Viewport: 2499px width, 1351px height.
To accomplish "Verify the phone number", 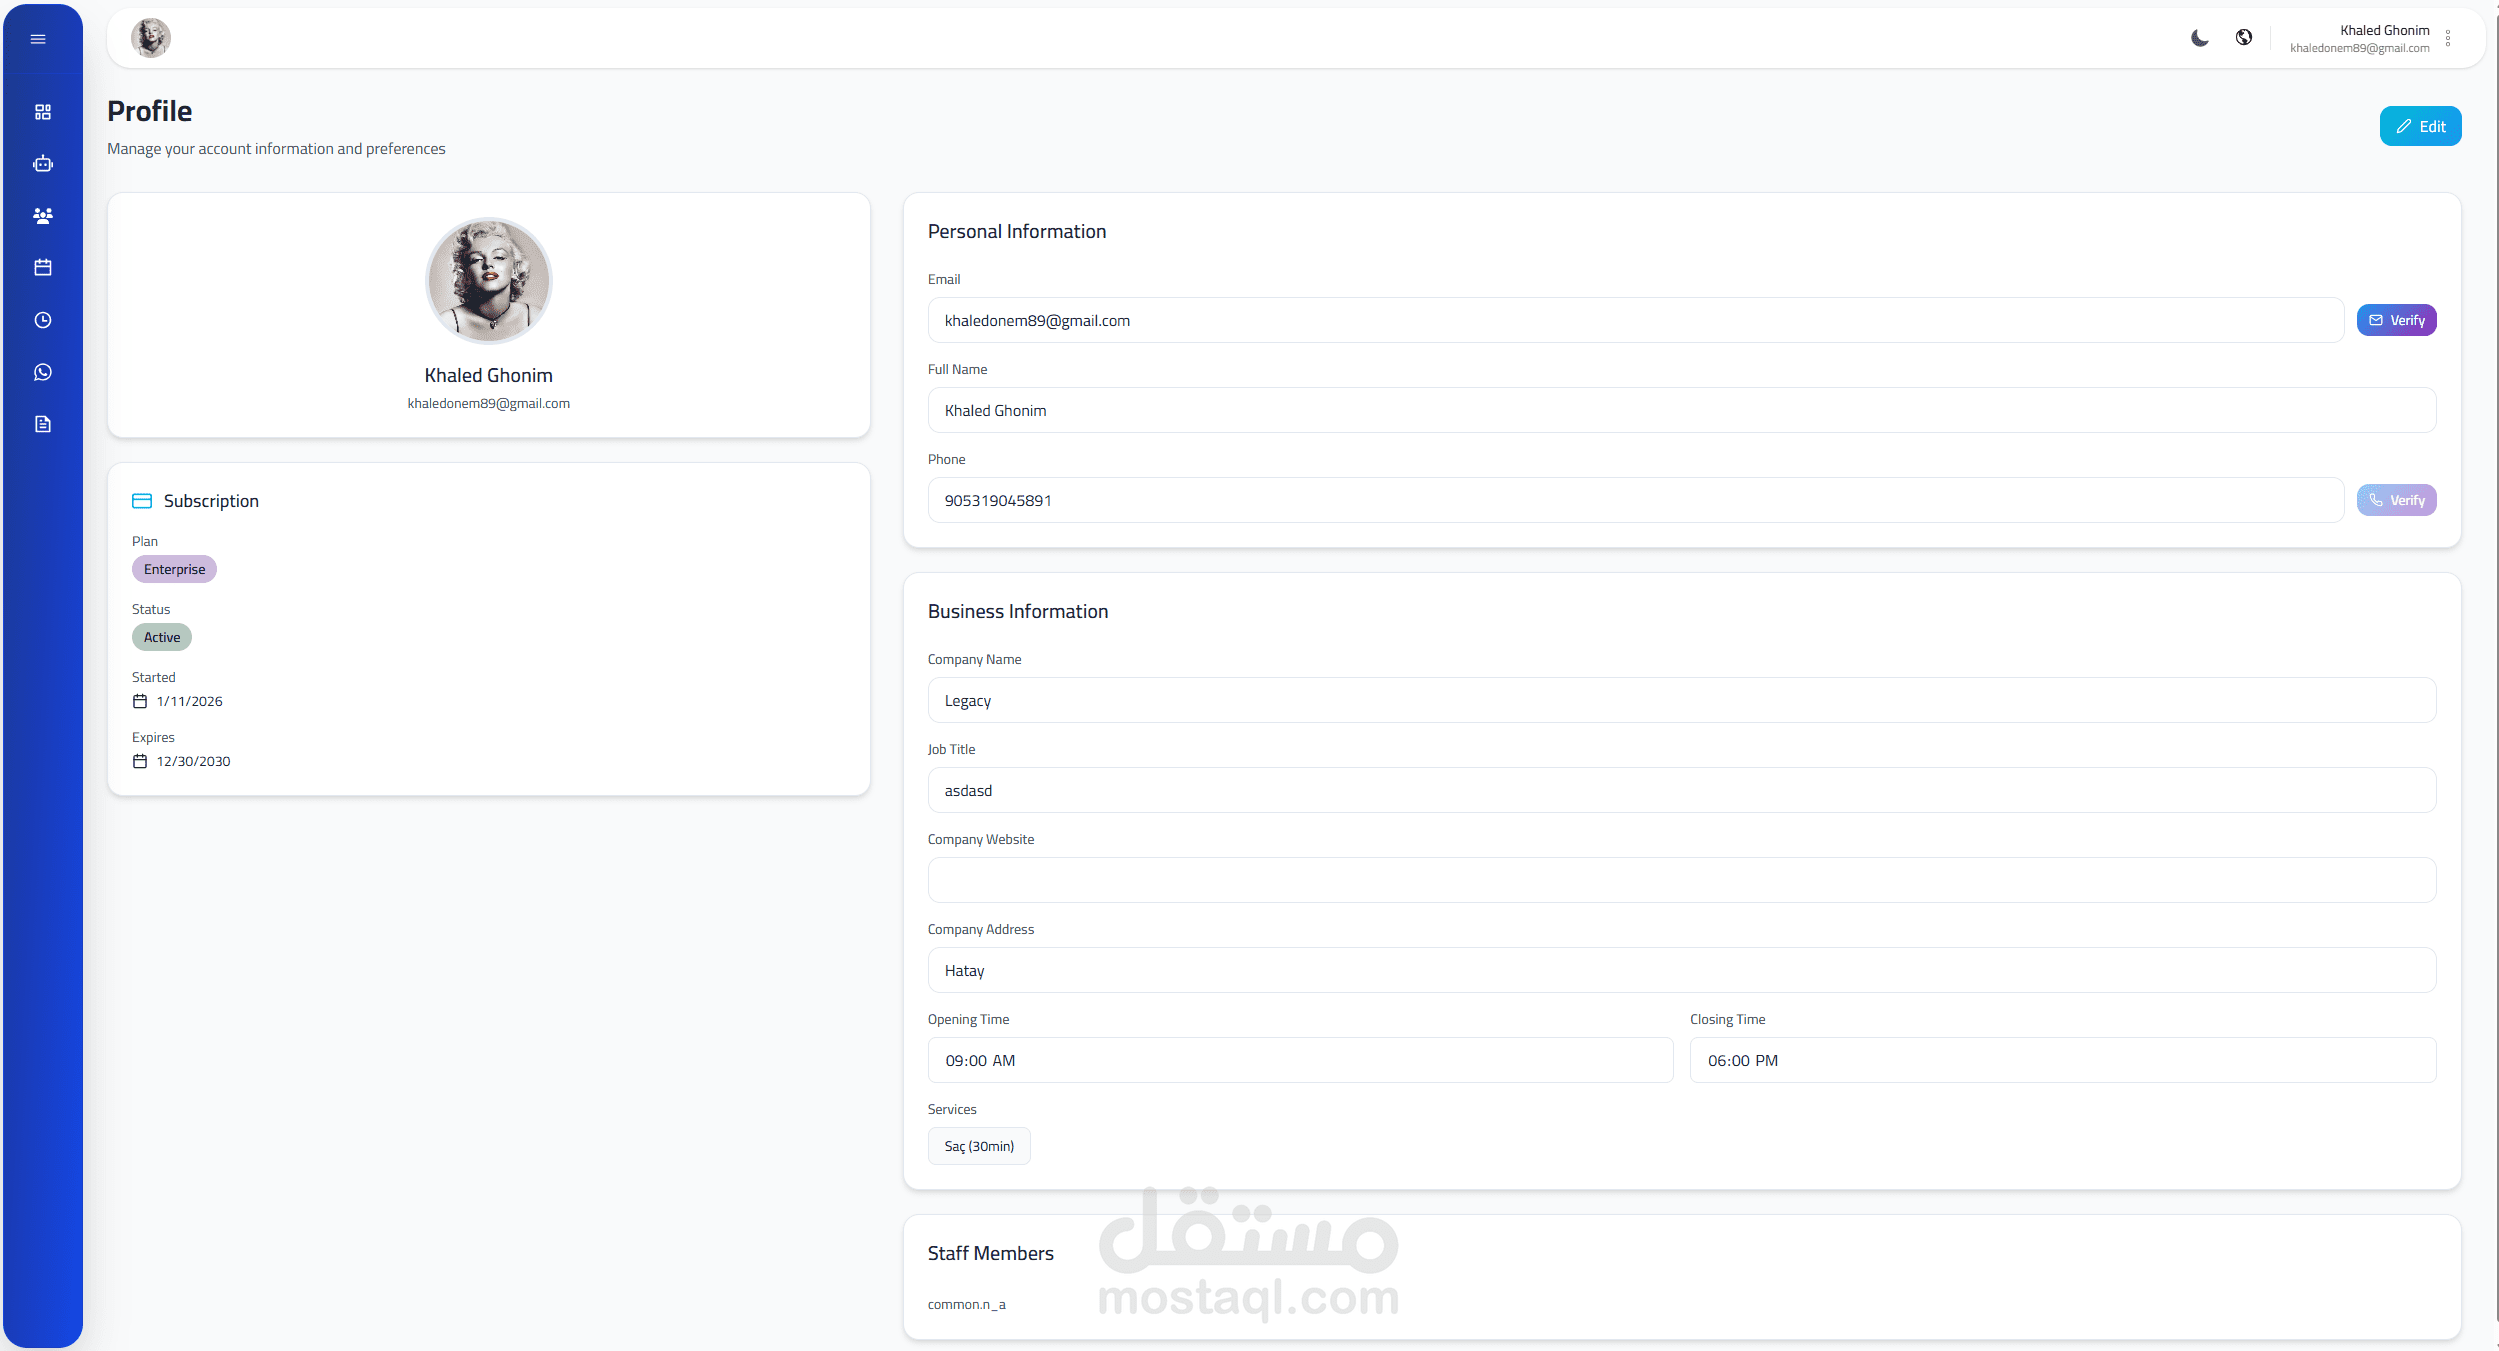I will click(2396, 500).
